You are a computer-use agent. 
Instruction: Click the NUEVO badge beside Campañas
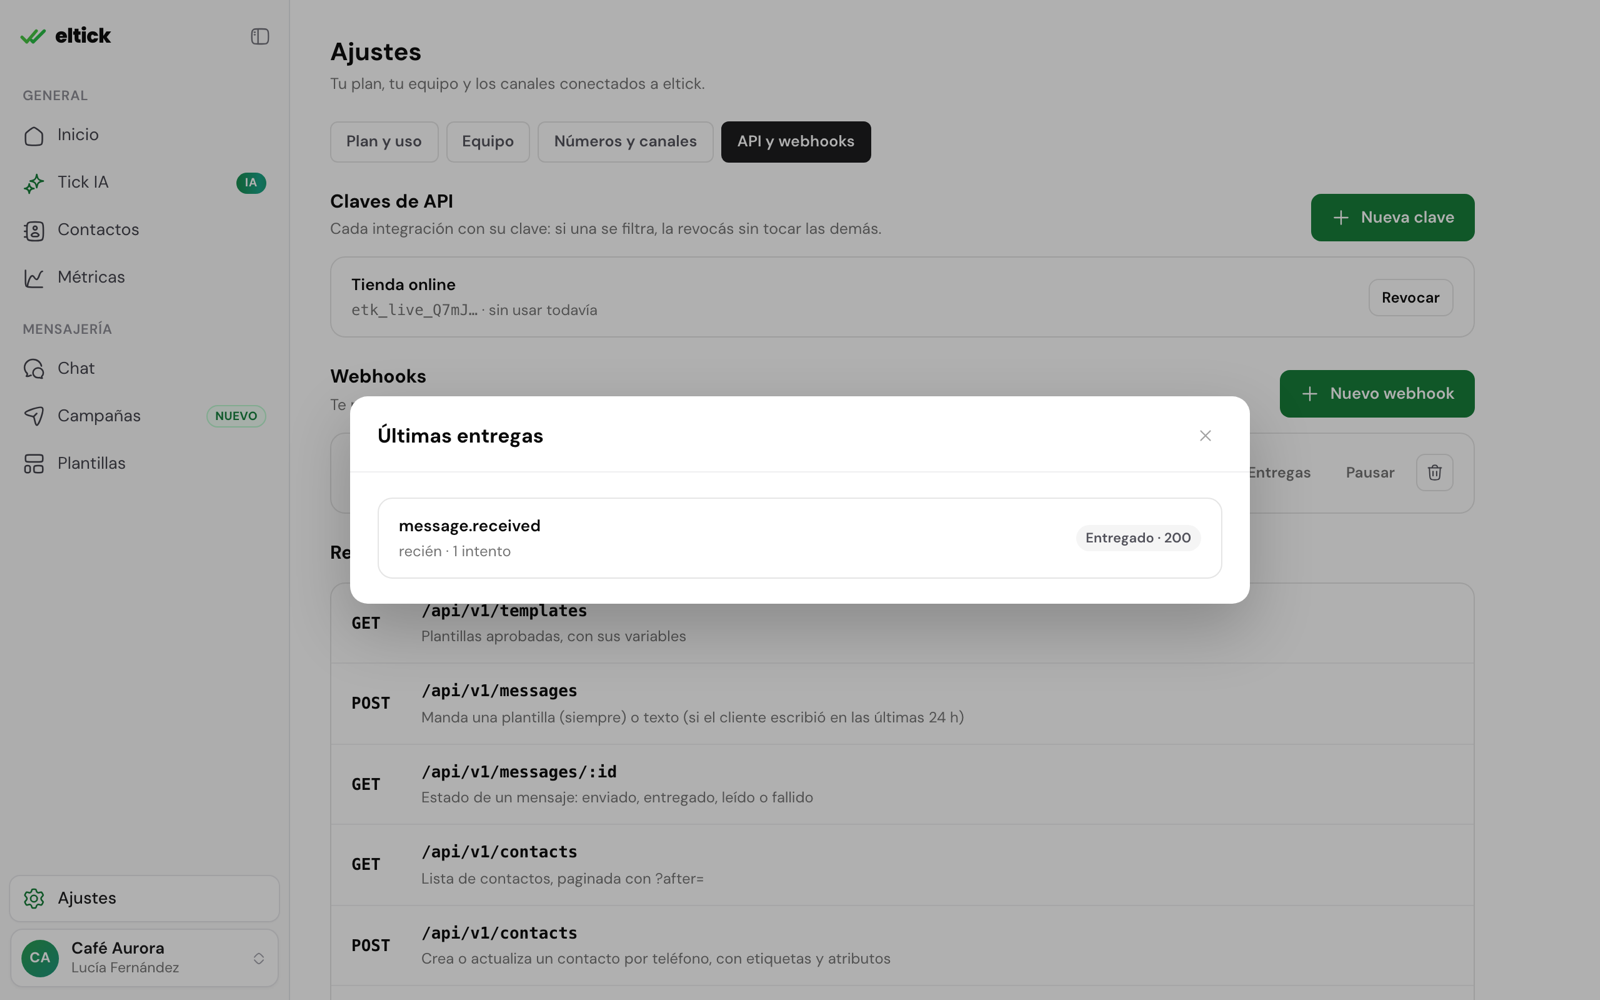pos(236,416)
